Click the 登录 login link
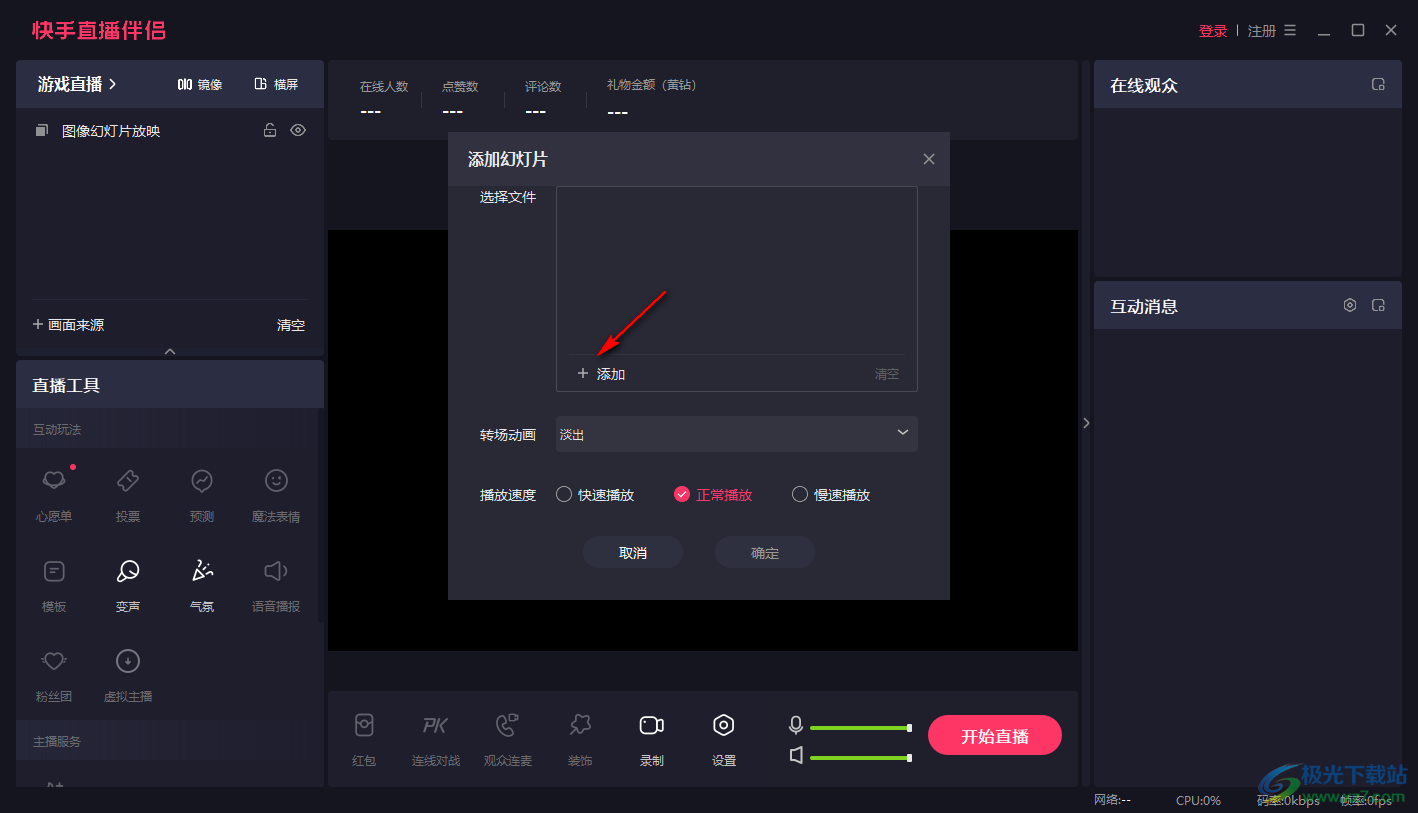Screen dimensions: 1418x813 [x=1213, y=31]
